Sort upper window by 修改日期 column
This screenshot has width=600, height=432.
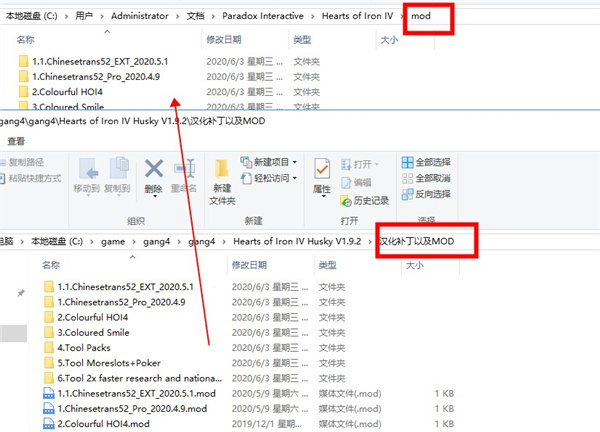click(x=224, y=39)
